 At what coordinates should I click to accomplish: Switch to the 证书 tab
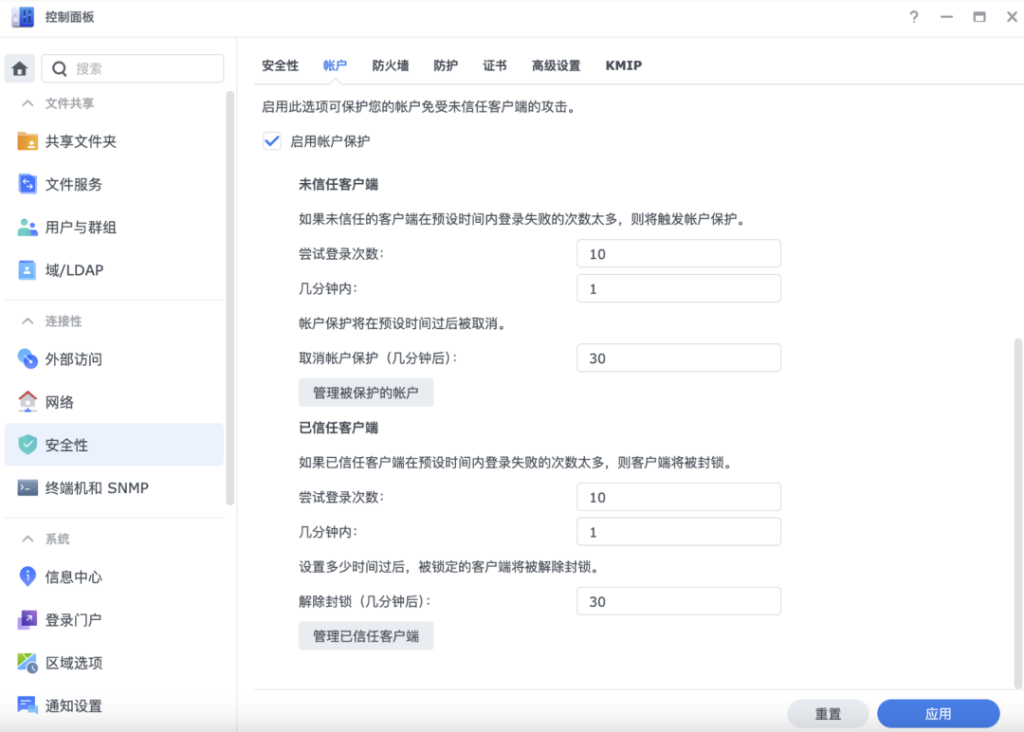click(x=494, y=66)
